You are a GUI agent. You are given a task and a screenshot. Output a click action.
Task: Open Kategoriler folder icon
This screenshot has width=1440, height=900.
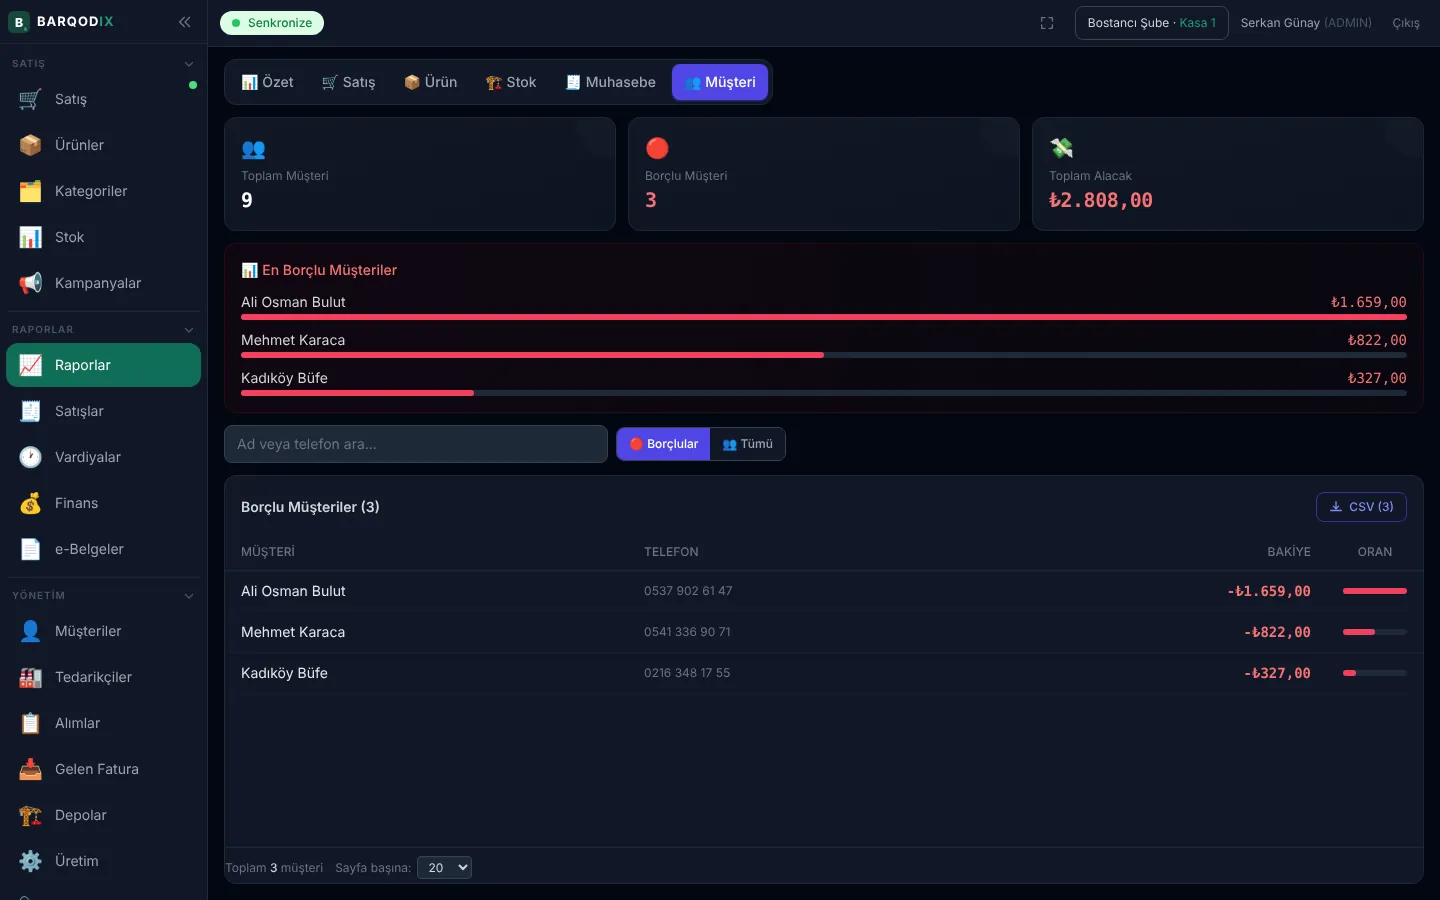30,191
